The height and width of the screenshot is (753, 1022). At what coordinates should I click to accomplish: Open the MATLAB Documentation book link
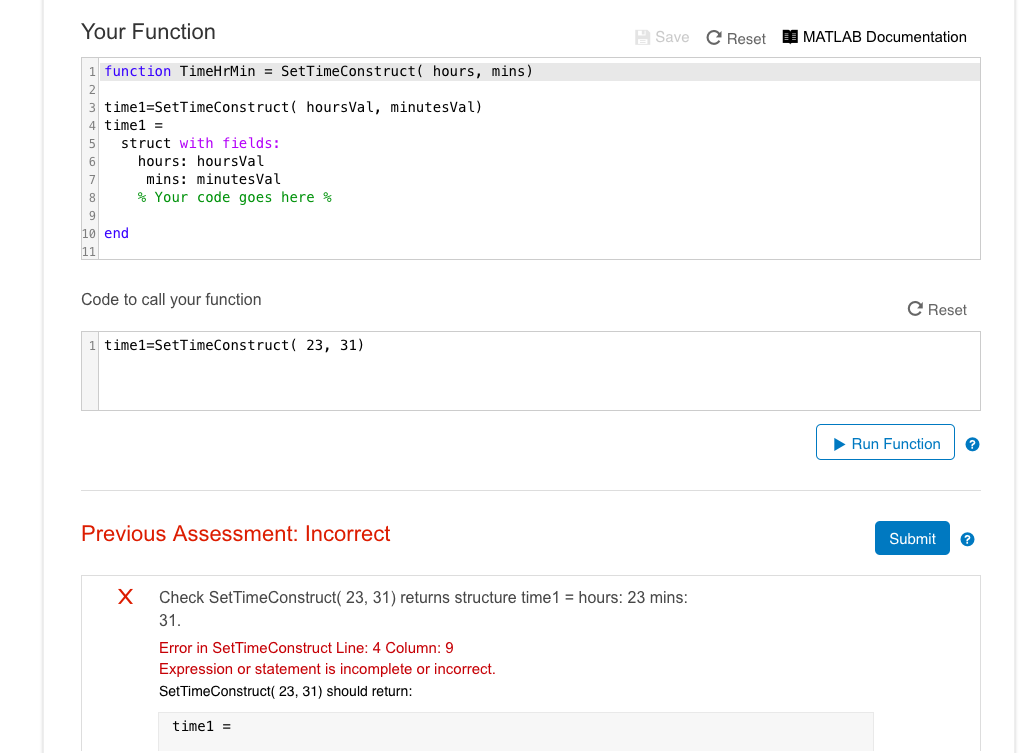coord(874,37)
